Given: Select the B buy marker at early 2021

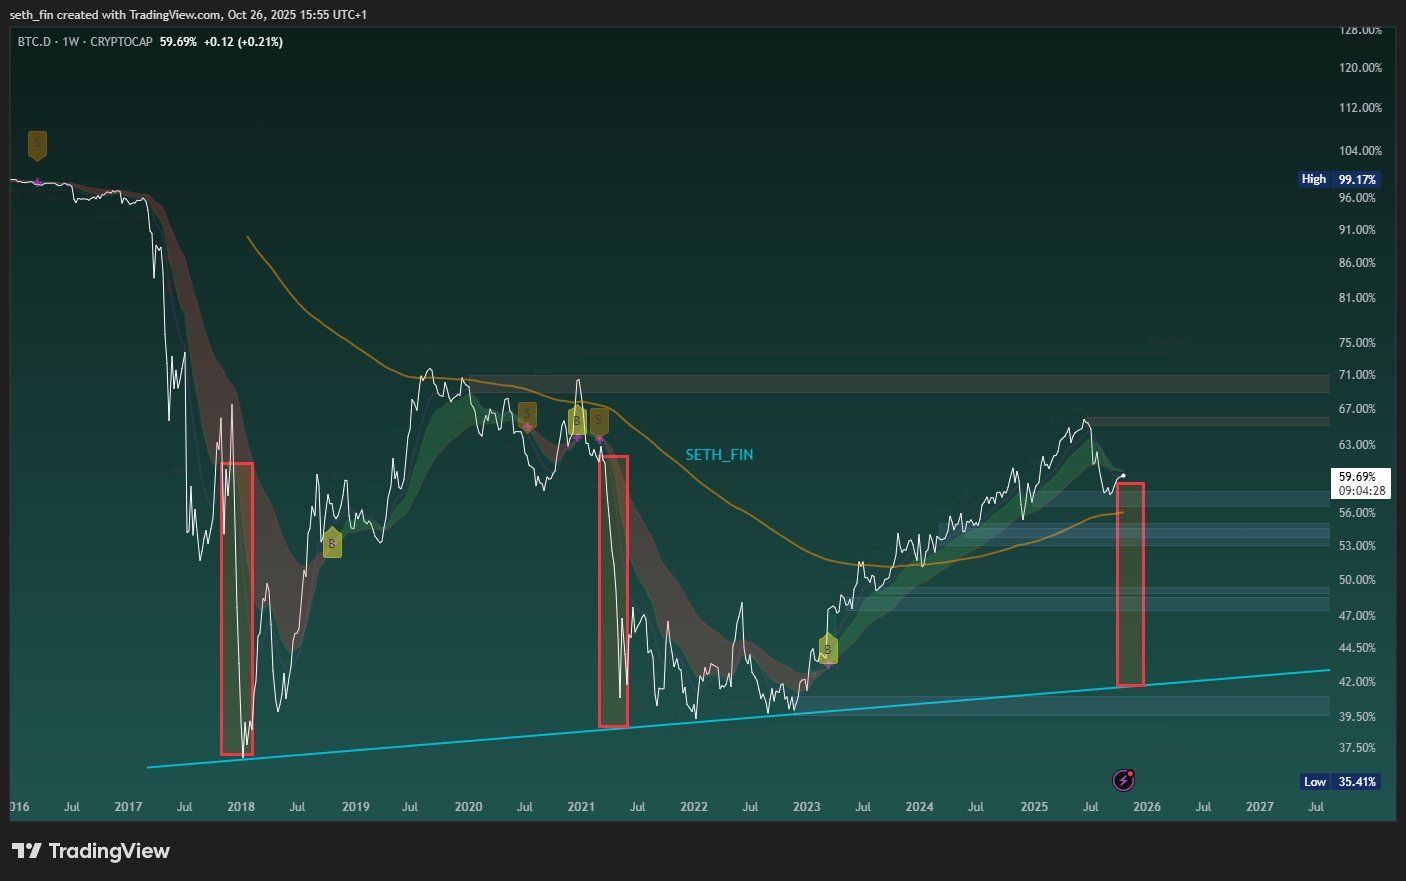Looking at the screenshot, I should coord(575,421).
